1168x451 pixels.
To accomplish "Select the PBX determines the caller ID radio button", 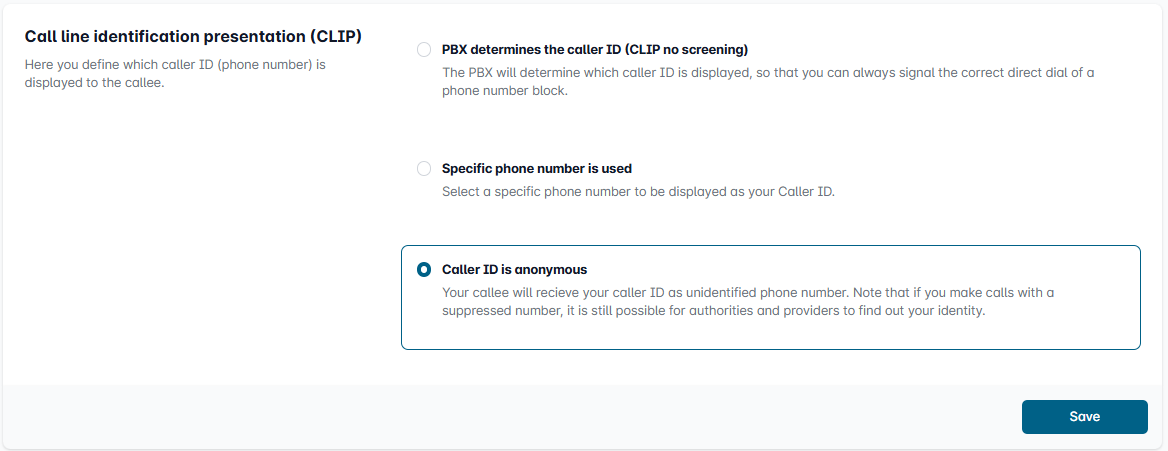I will (424, 49).
